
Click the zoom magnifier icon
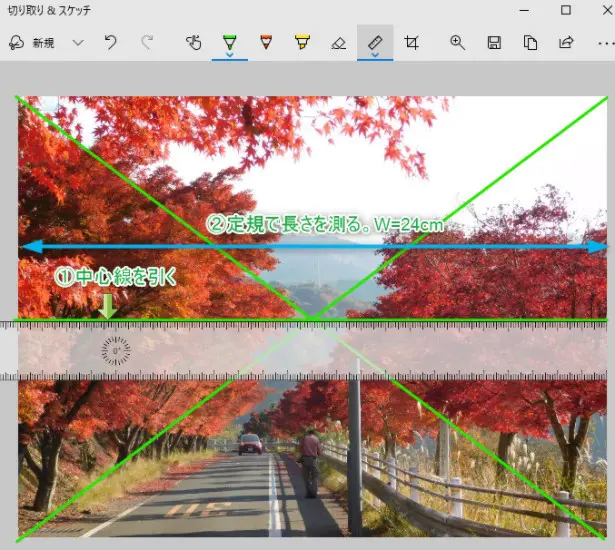[457, 42]
